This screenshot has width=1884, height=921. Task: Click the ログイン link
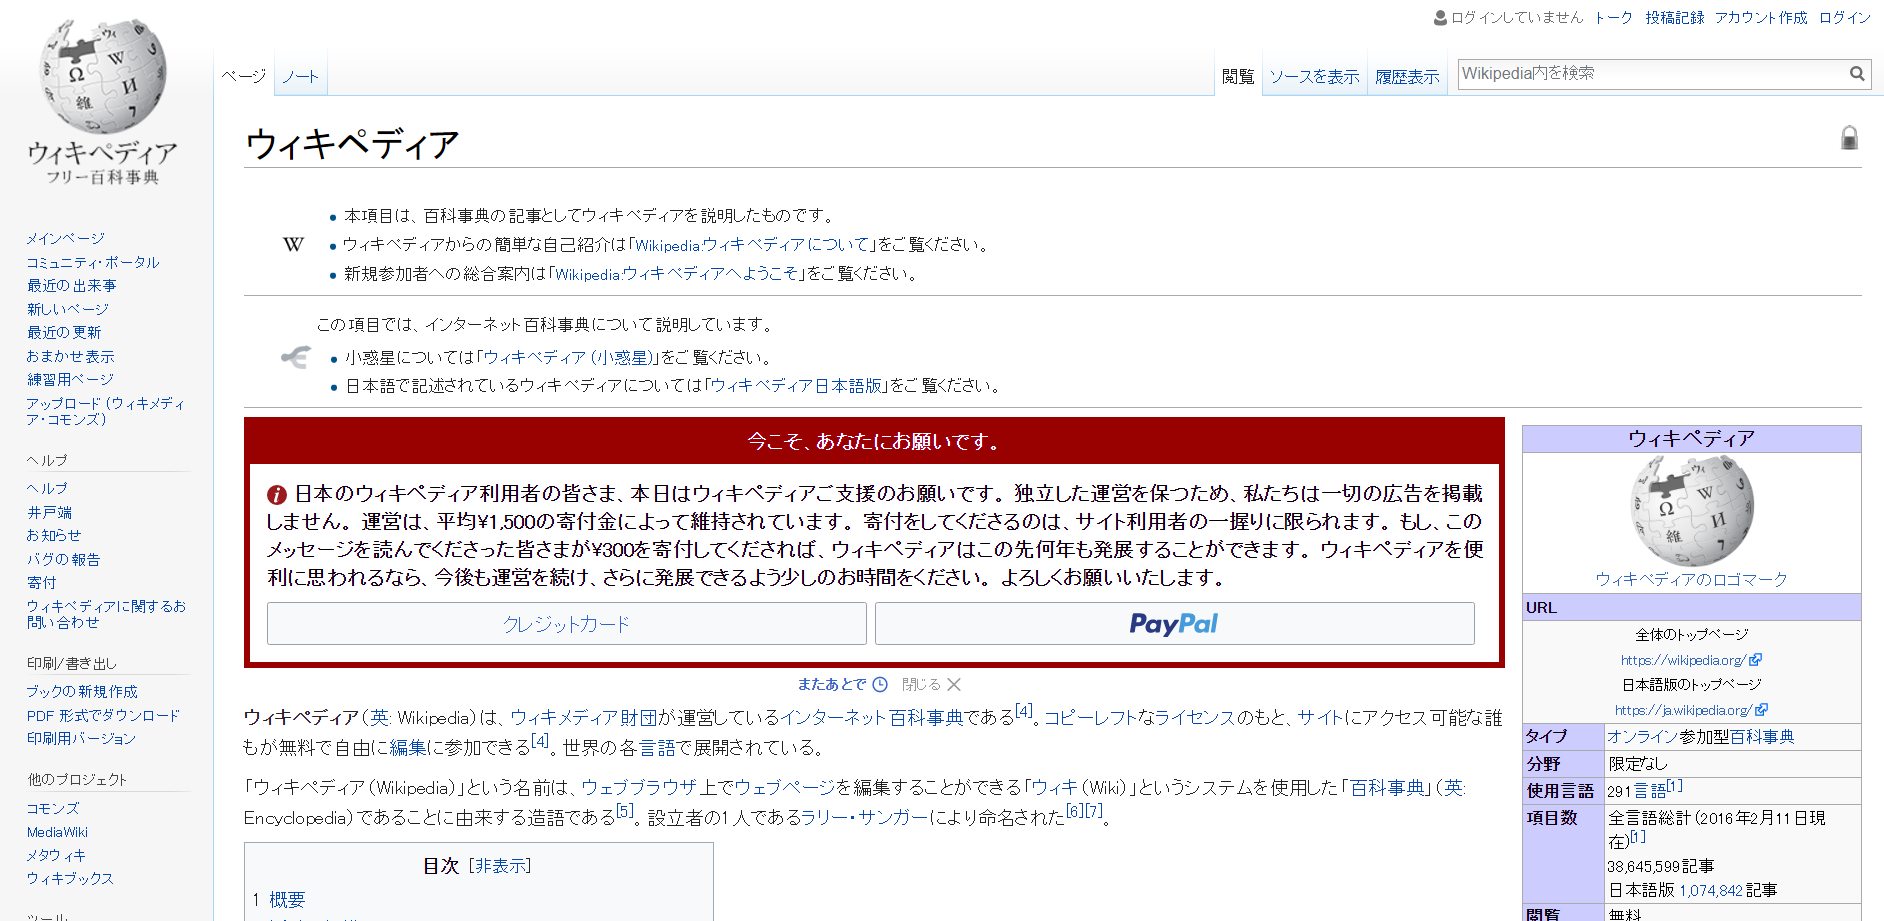(x=1845, y=18)
